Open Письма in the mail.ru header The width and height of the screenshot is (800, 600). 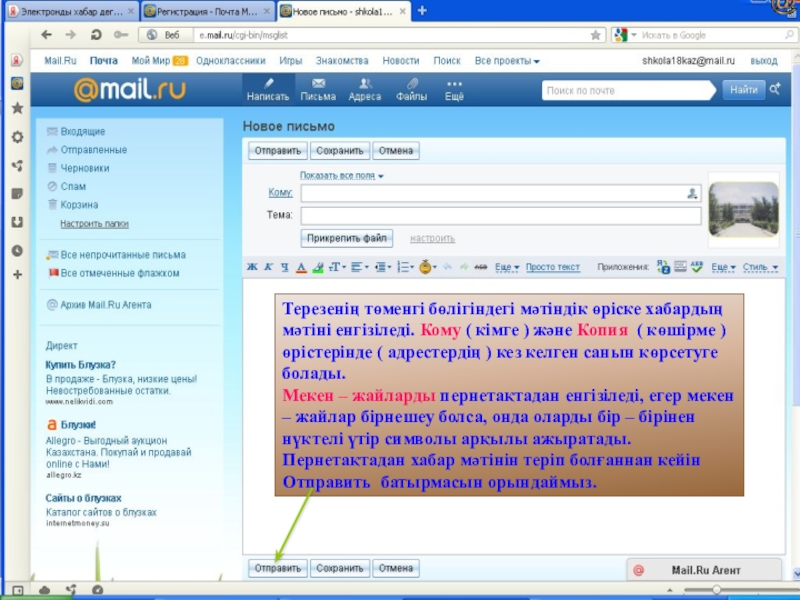tap(318, 89)
